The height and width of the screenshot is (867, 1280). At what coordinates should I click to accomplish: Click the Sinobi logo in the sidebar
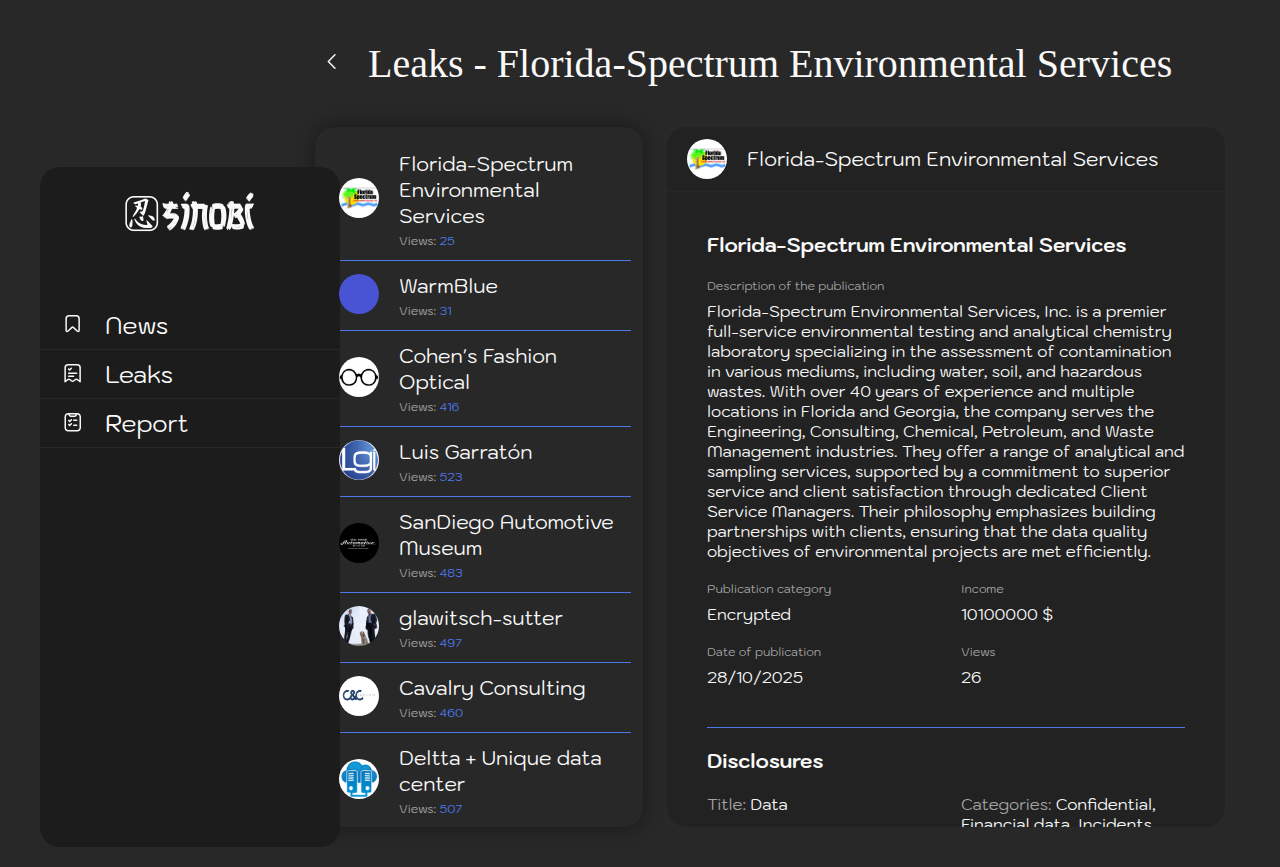[190, 213]
